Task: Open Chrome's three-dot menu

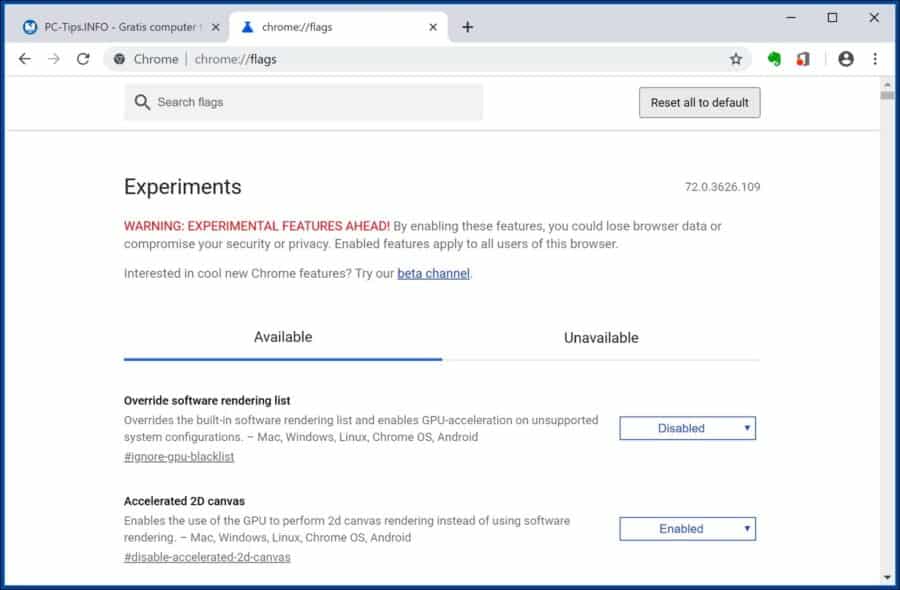Action: pyautogui.click(x=876, y=59)
